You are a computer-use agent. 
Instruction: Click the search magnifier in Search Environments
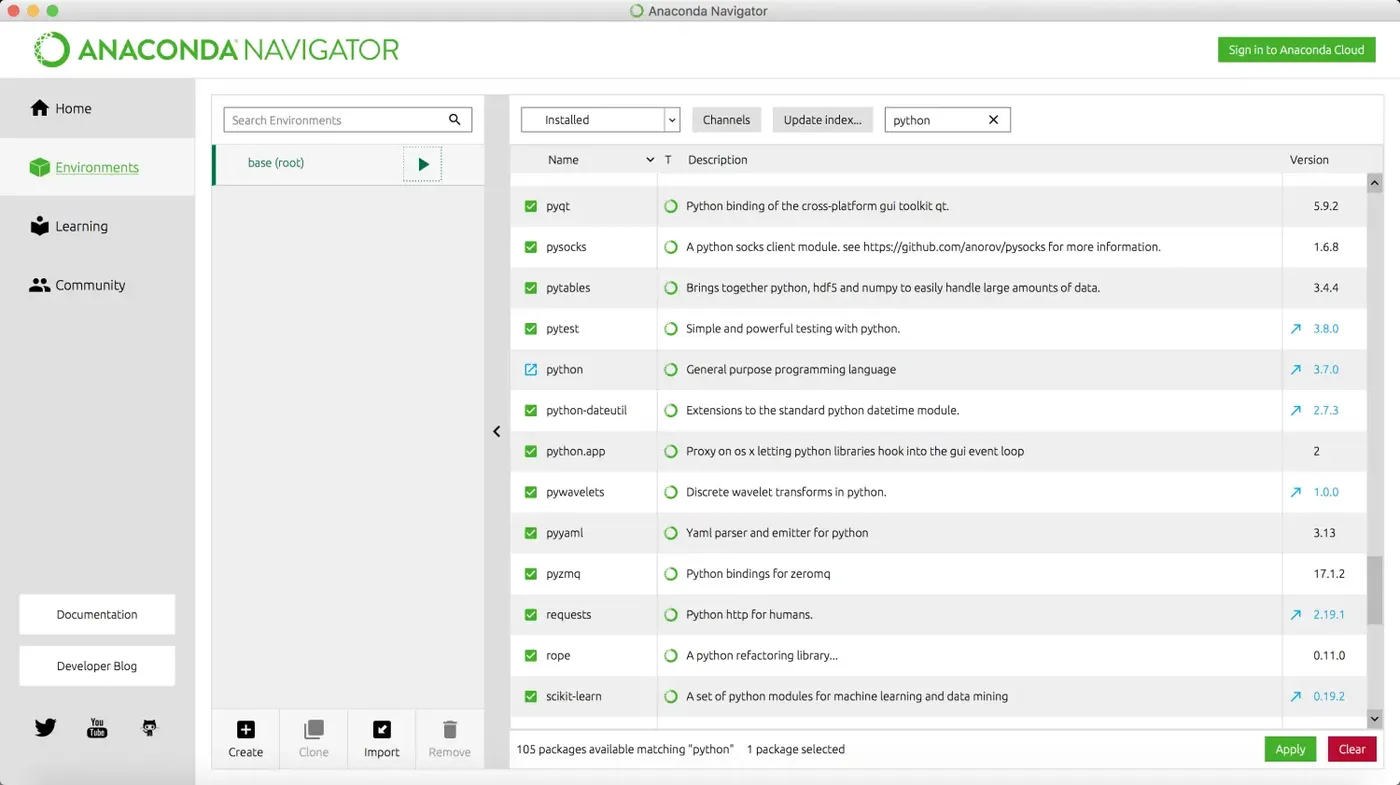[x=455, y=120]
